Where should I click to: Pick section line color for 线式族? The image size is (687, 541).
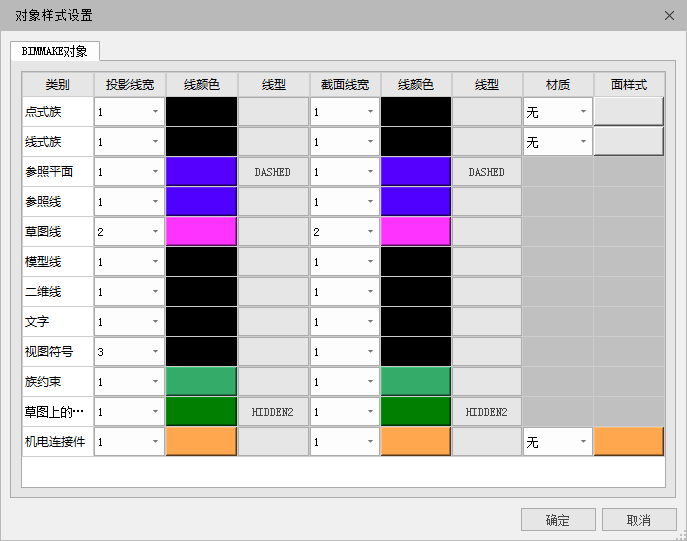pyautogui.click(x=416, y=141)
